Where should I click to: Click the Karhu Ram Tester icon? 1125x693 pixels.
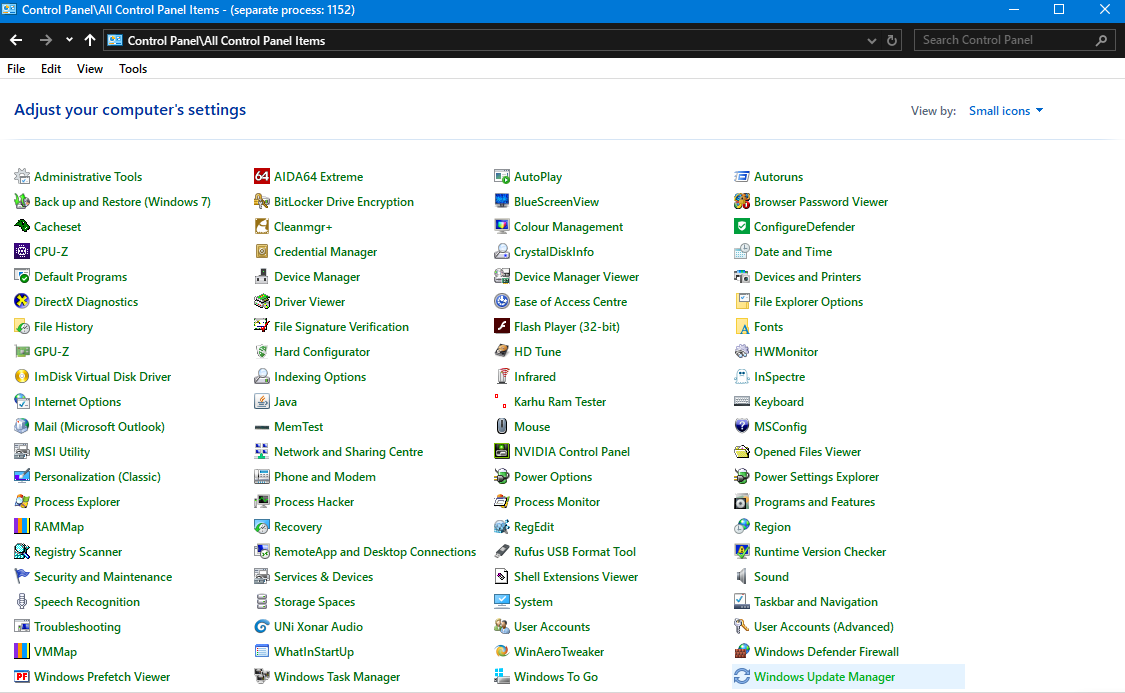coord(502,402)
